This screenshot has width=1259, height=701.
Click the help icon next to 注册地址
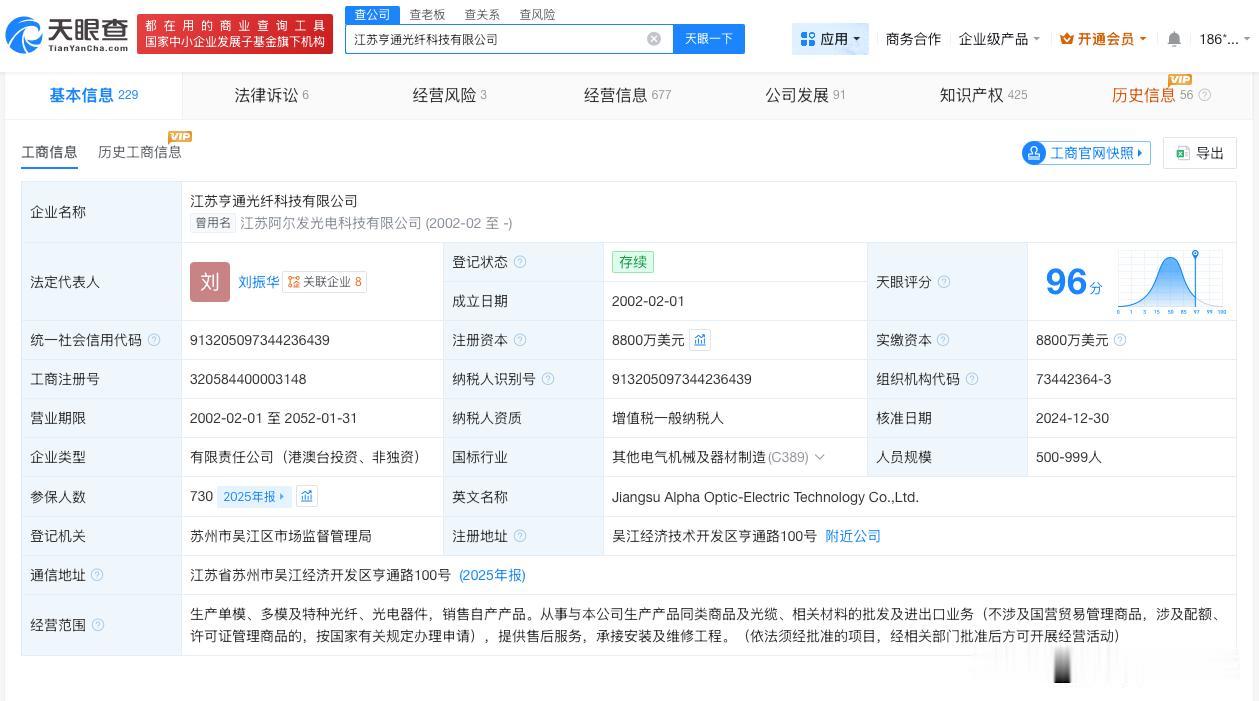pyautogui.click(x=520, y=536)
